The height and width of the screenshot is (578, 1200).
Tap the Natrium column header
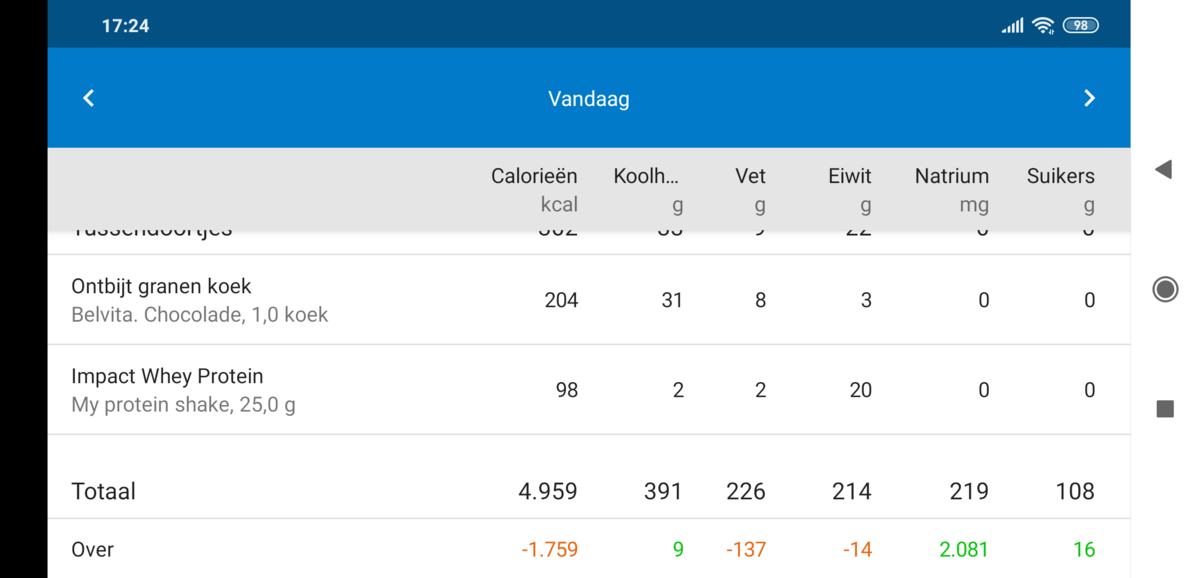[951, 175]
